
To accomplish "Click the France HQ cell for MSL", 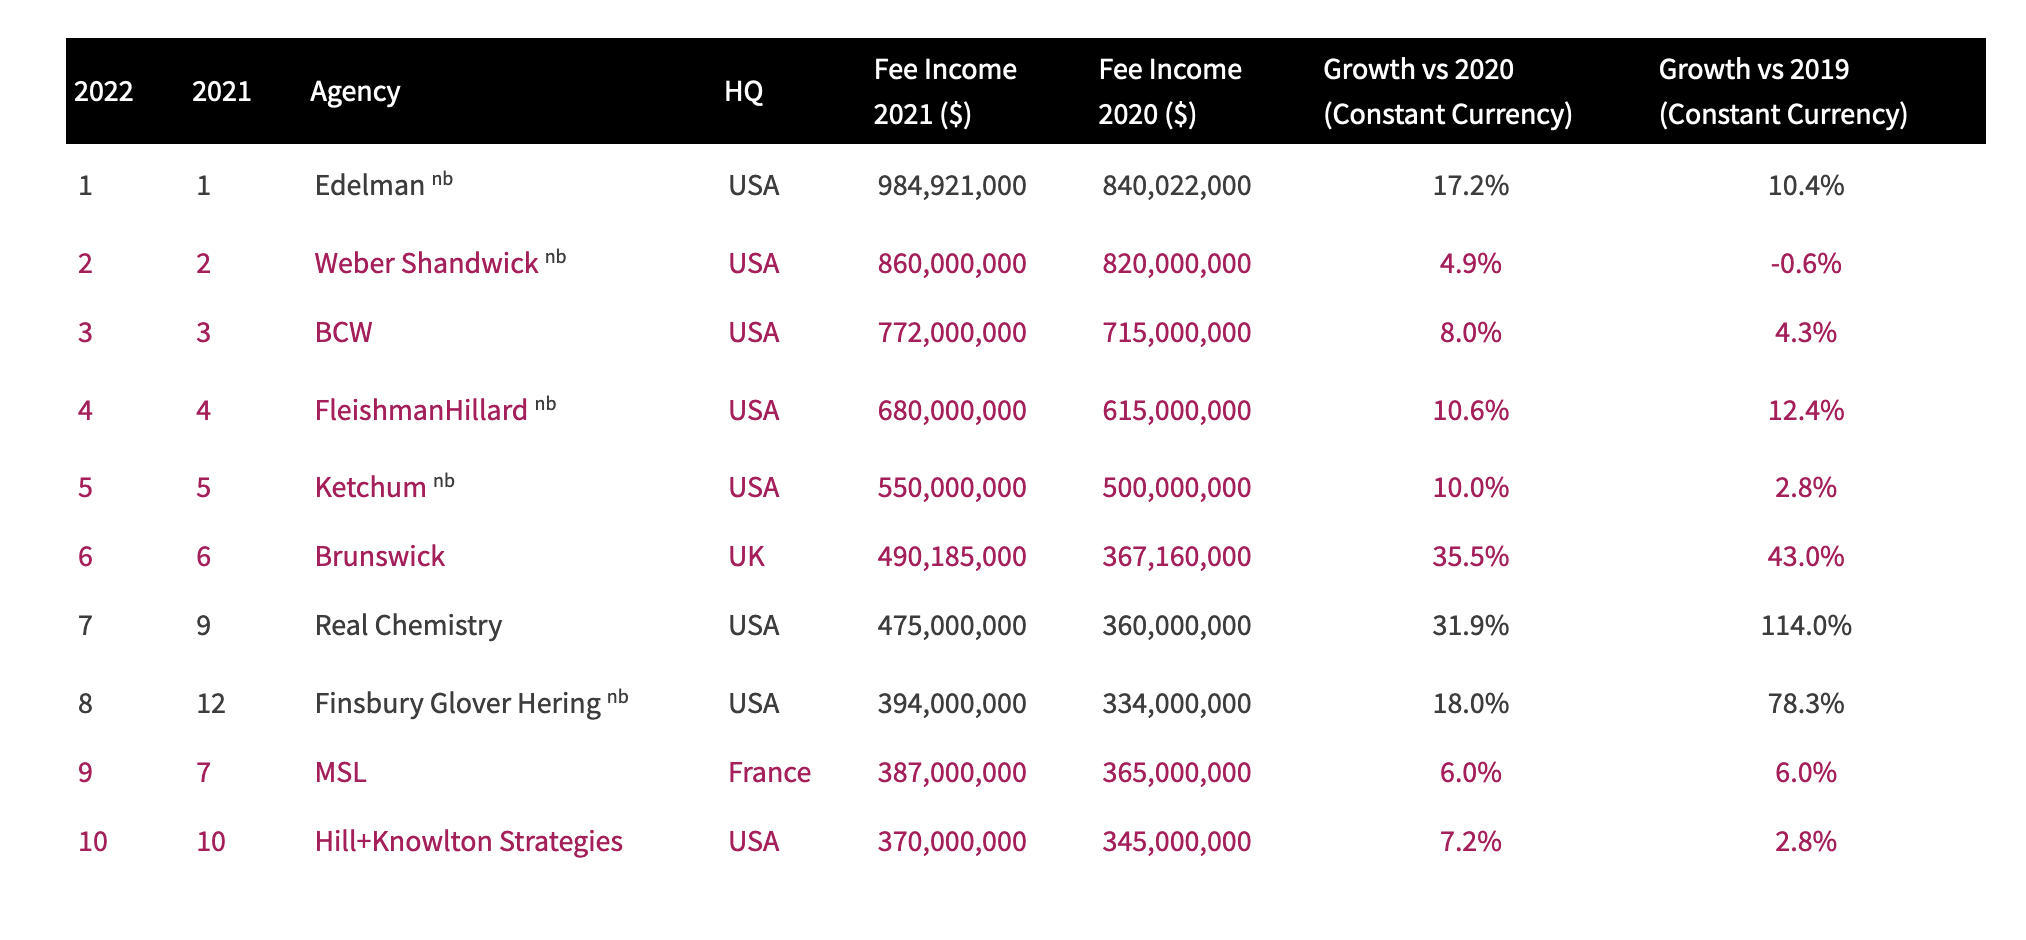I will pos(769,773).
